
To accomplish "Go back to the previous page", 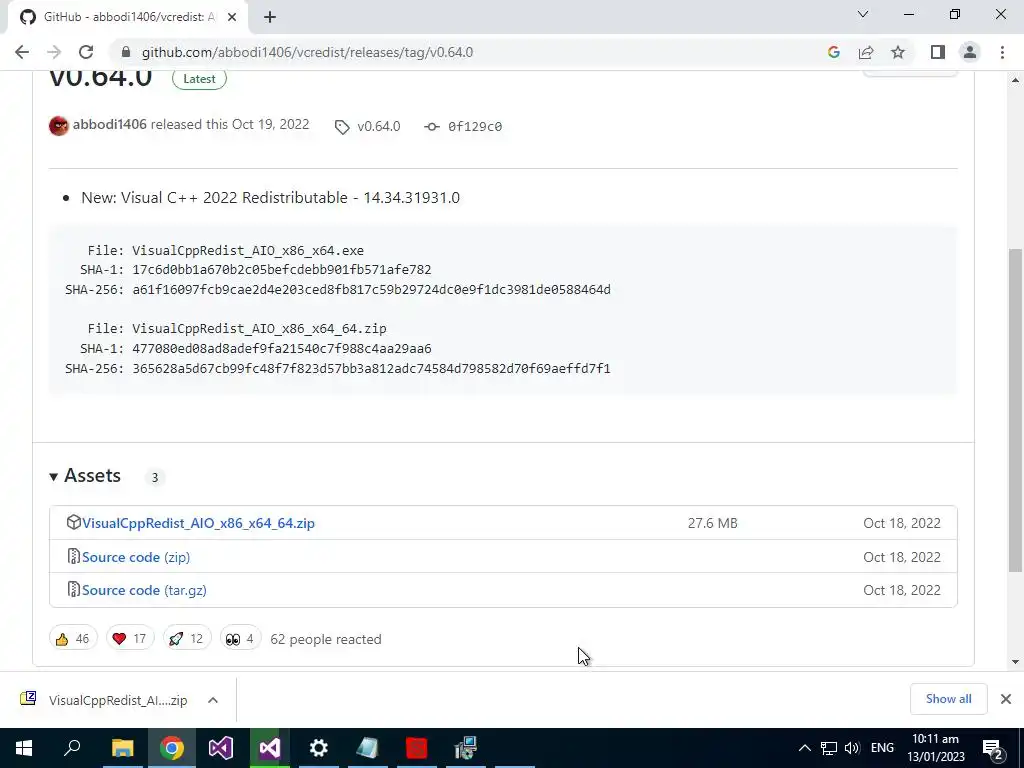I will (22, 52).
